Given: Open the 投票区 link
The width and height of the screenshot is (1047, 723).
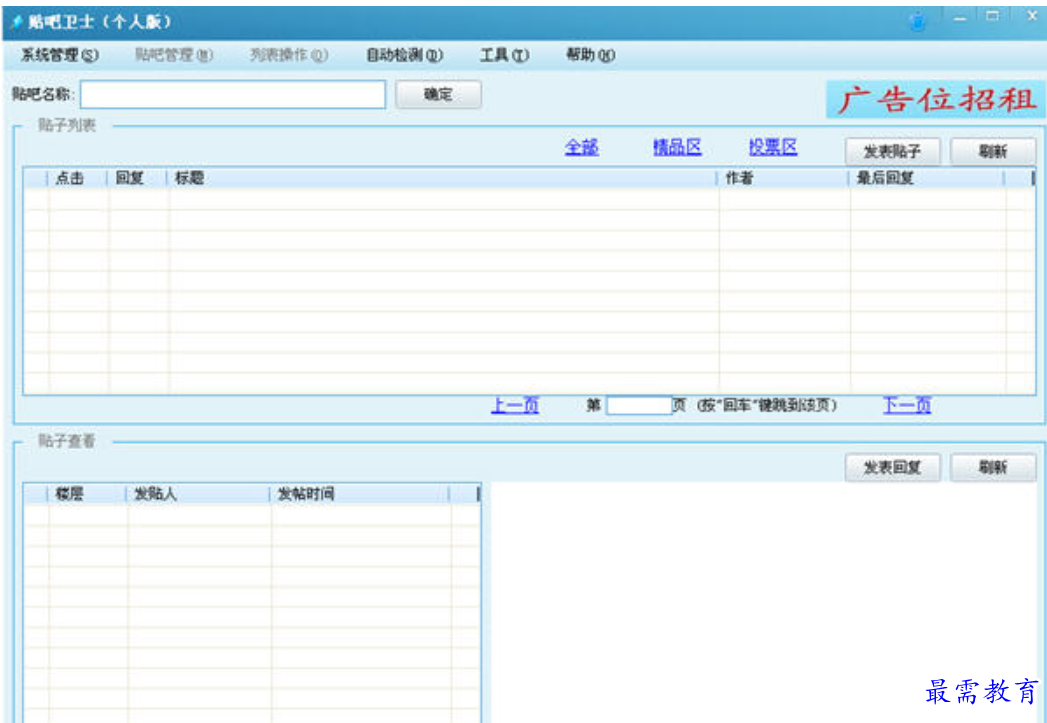Looking at the screenshot, I should [x=773, y=148].
